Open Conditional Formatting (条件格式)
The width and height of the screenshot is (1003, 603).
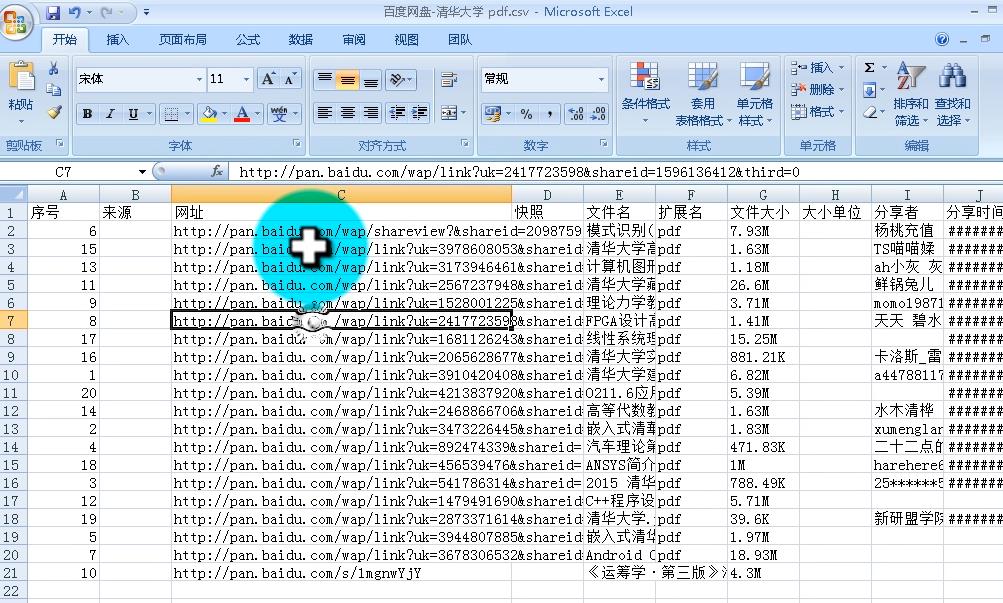645,93
